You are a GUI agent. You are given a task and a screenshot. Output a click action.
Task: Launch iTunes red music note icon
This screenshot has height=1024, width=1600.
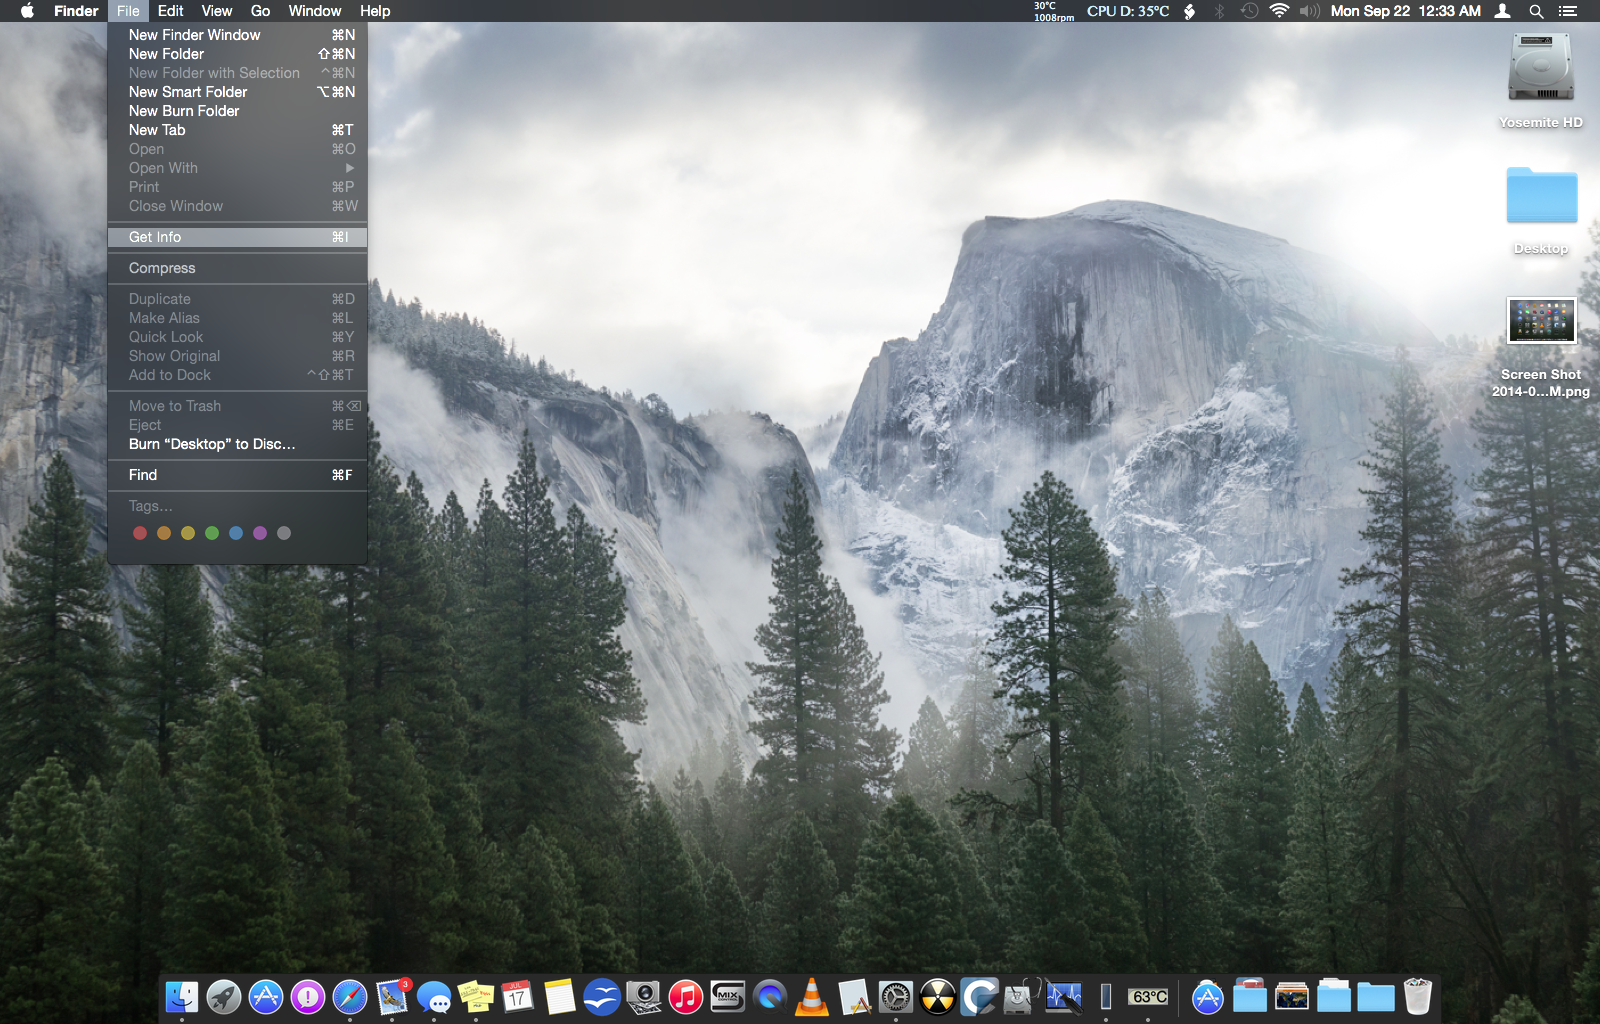coord(685,997)
